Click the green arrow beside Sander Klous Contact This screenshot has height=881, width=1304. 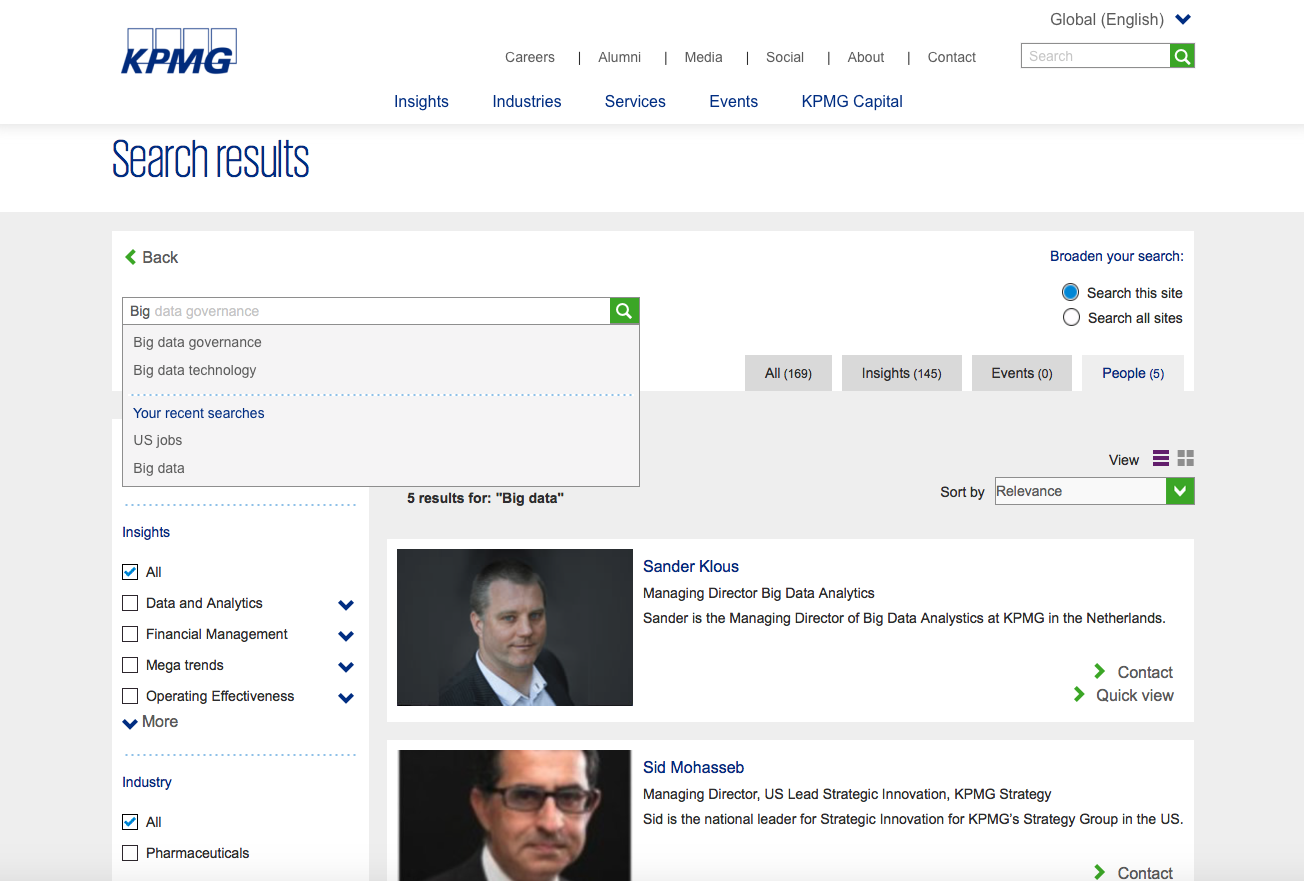tap(1099, 671)
